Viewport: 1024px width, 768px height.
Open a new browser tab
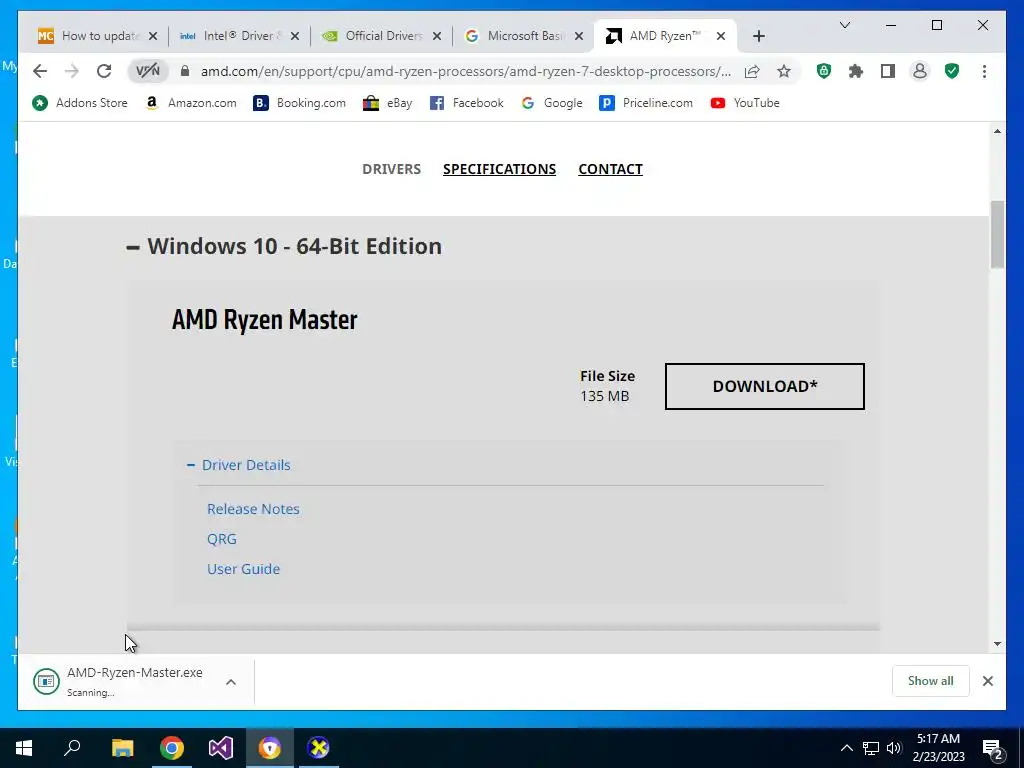click(x=758, y=36)
